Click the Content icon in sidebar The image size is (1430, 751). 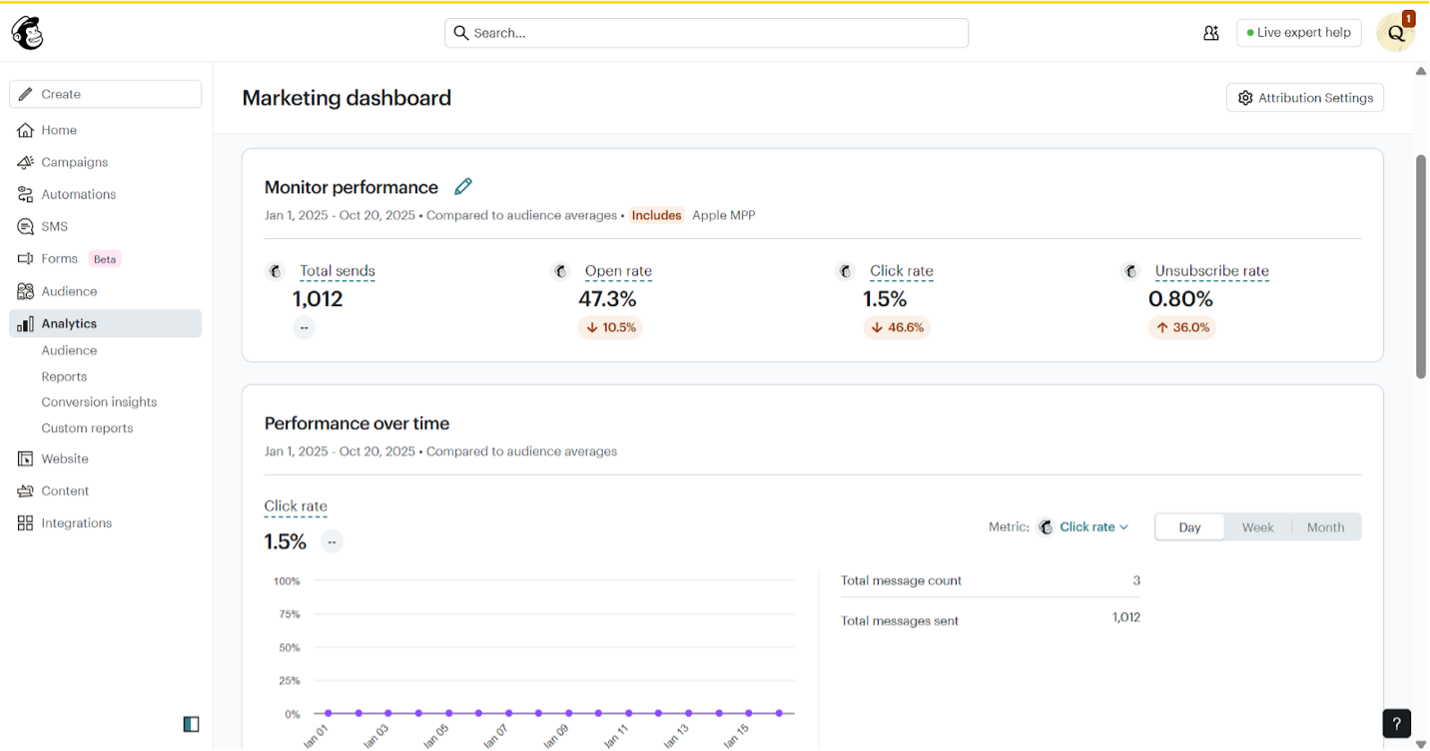[x=25, y=491]
